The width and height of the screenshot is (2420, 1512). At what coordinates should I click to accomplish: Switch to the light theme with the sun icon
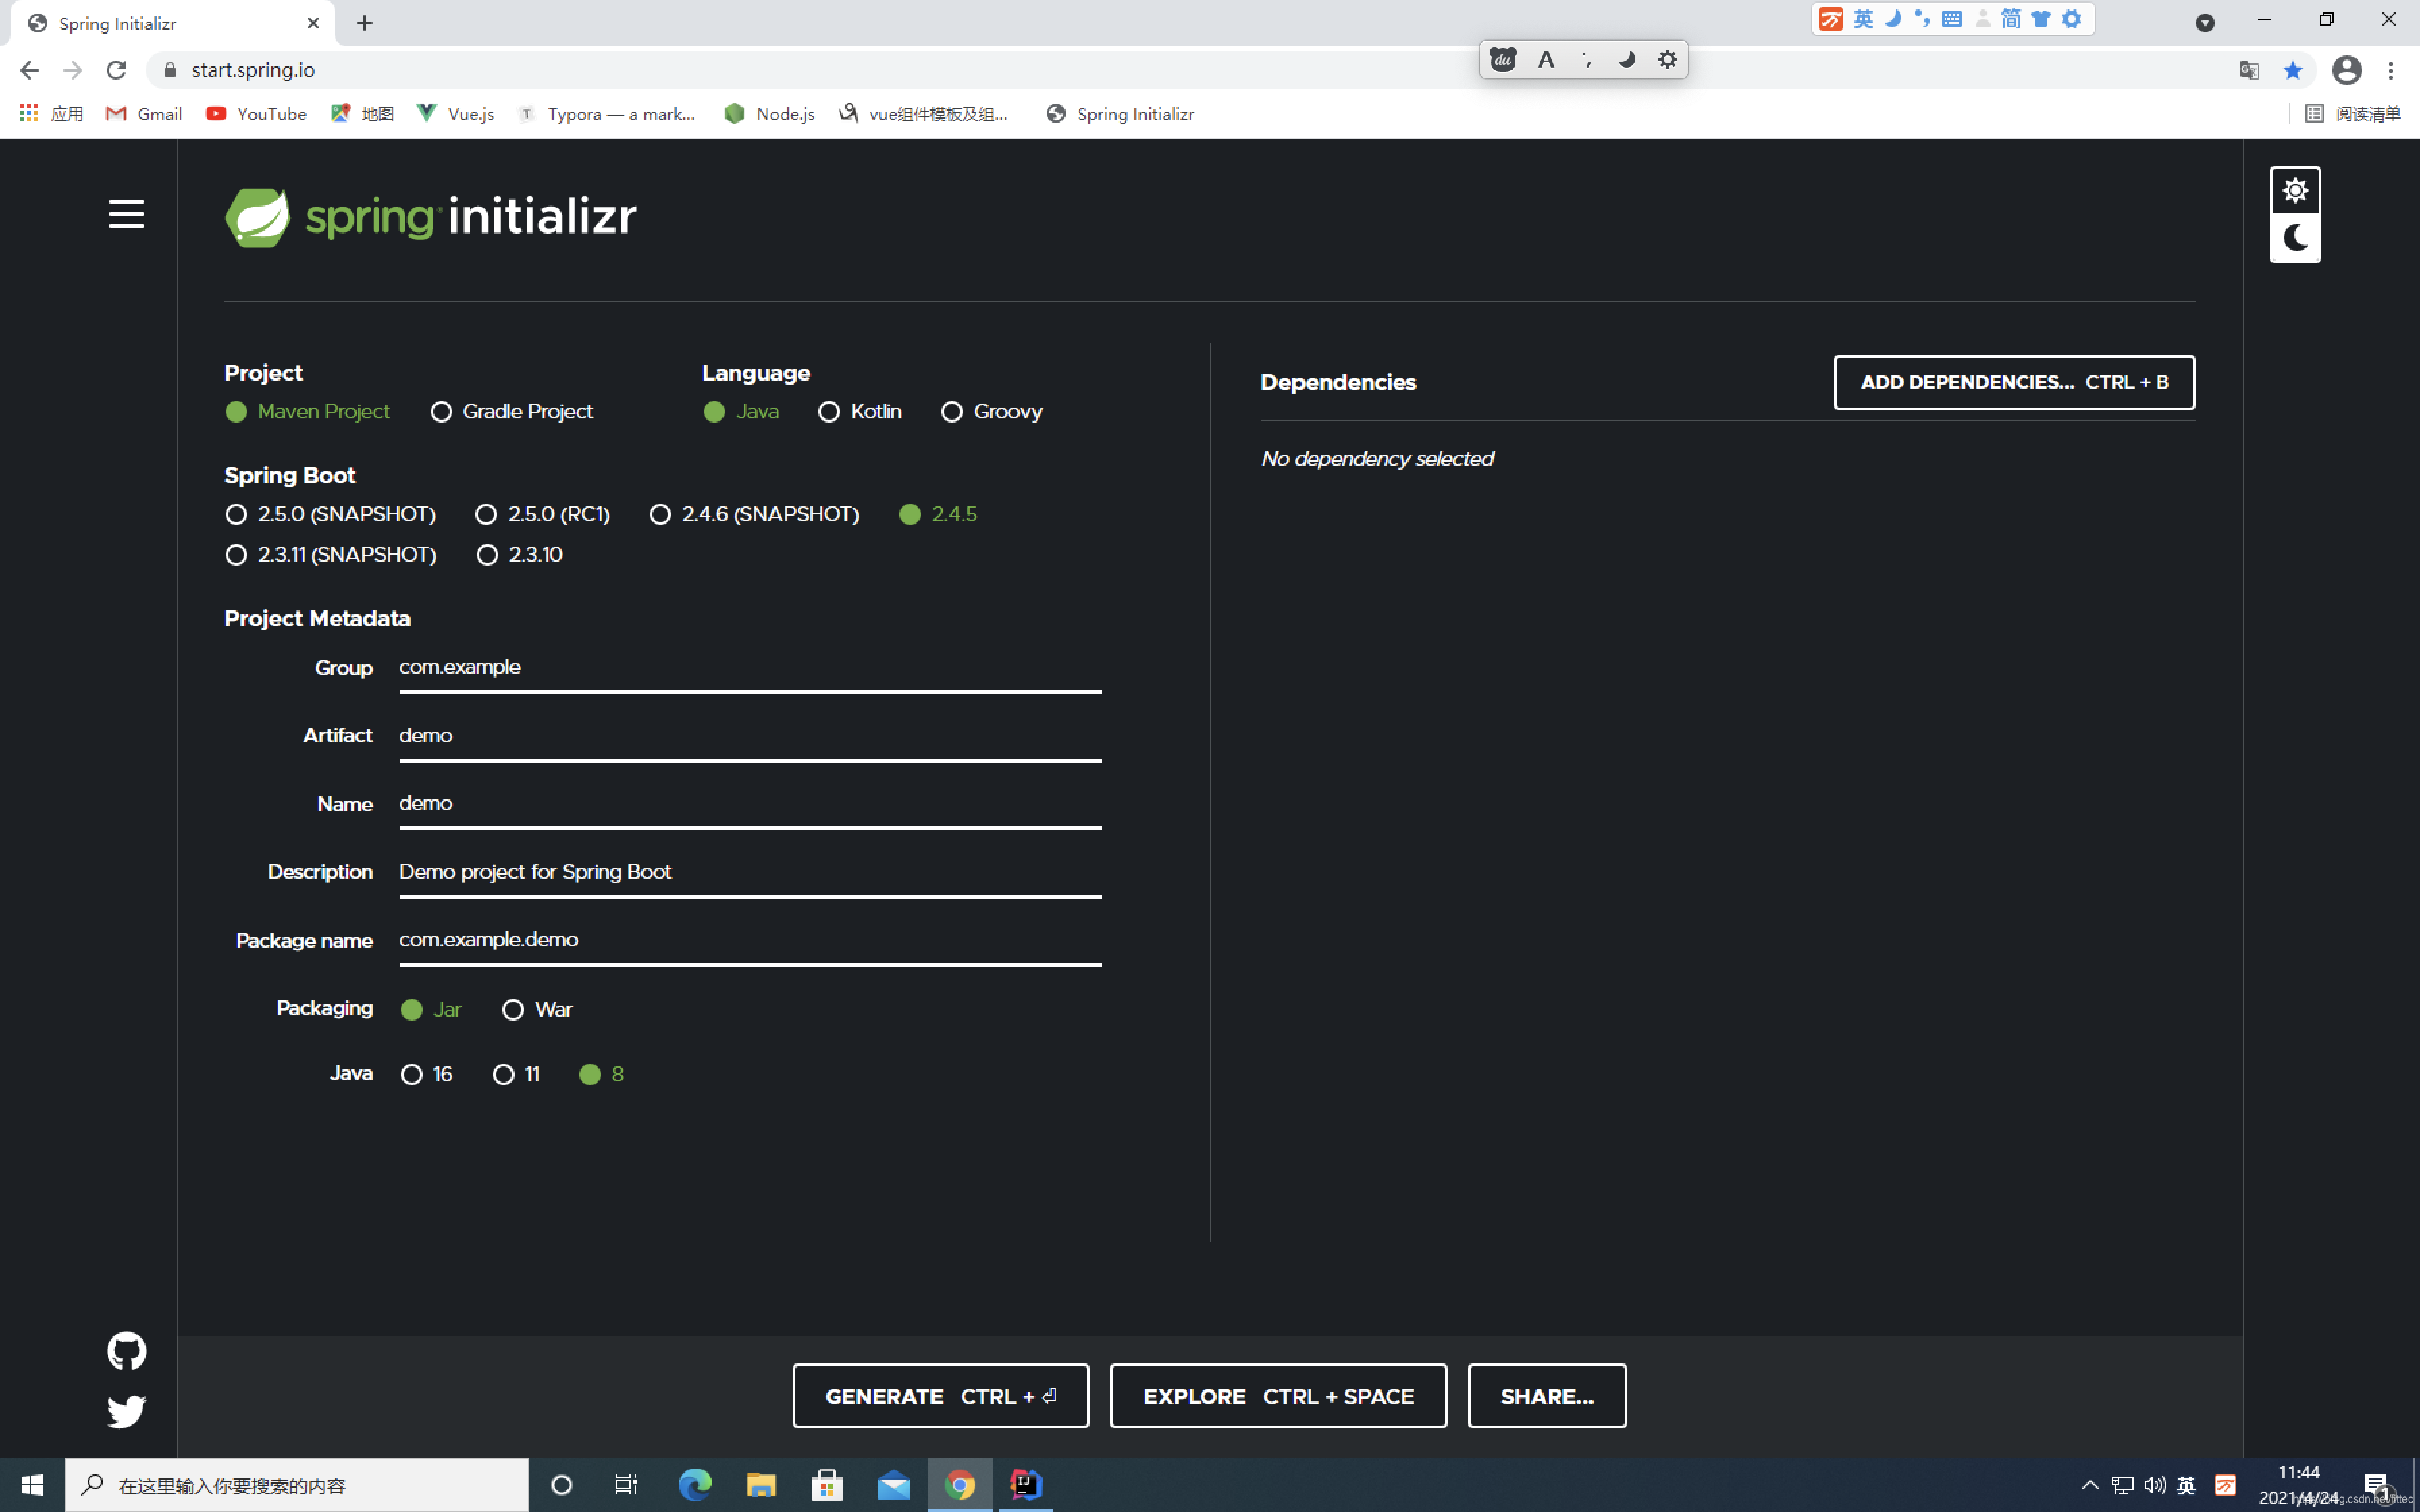pyautogui.click(x=2295, y=190)
